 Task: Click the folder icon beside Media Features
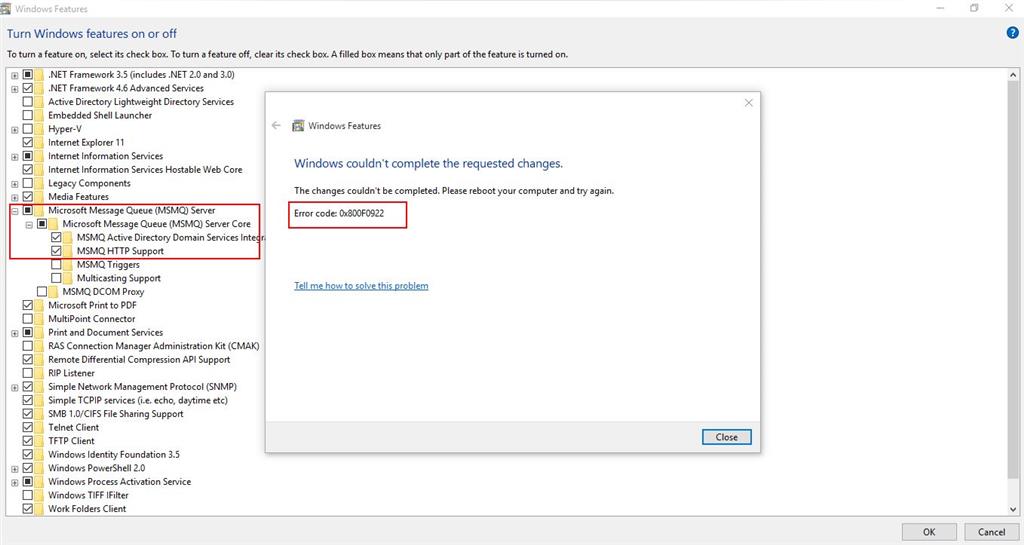pyautogui.click(x=40, y=196)
